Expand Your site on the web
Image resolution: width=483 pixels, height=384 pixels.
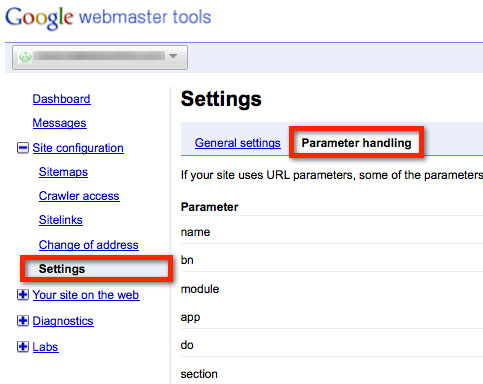[x=23, y=295]
